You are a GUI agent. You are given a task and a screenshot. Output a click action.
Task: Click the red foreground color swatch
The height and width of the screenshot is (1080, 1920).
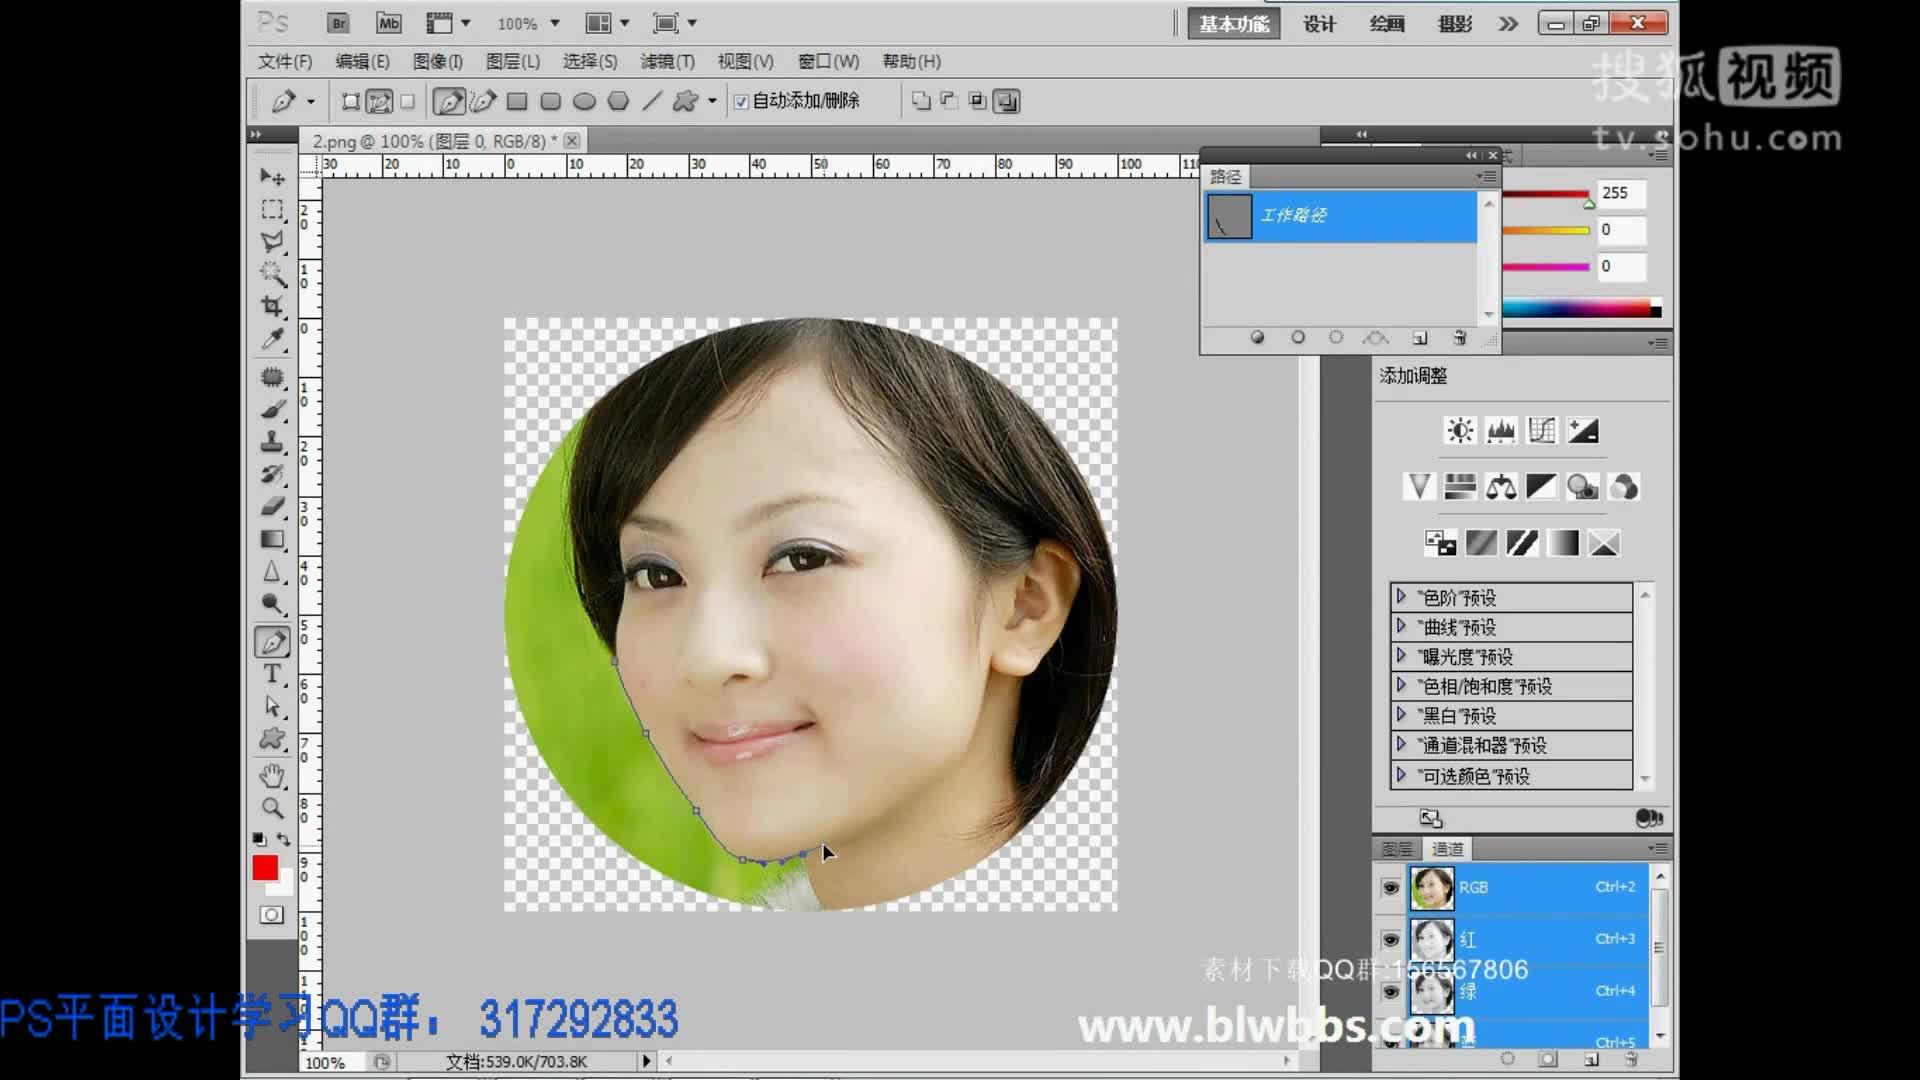265,868
